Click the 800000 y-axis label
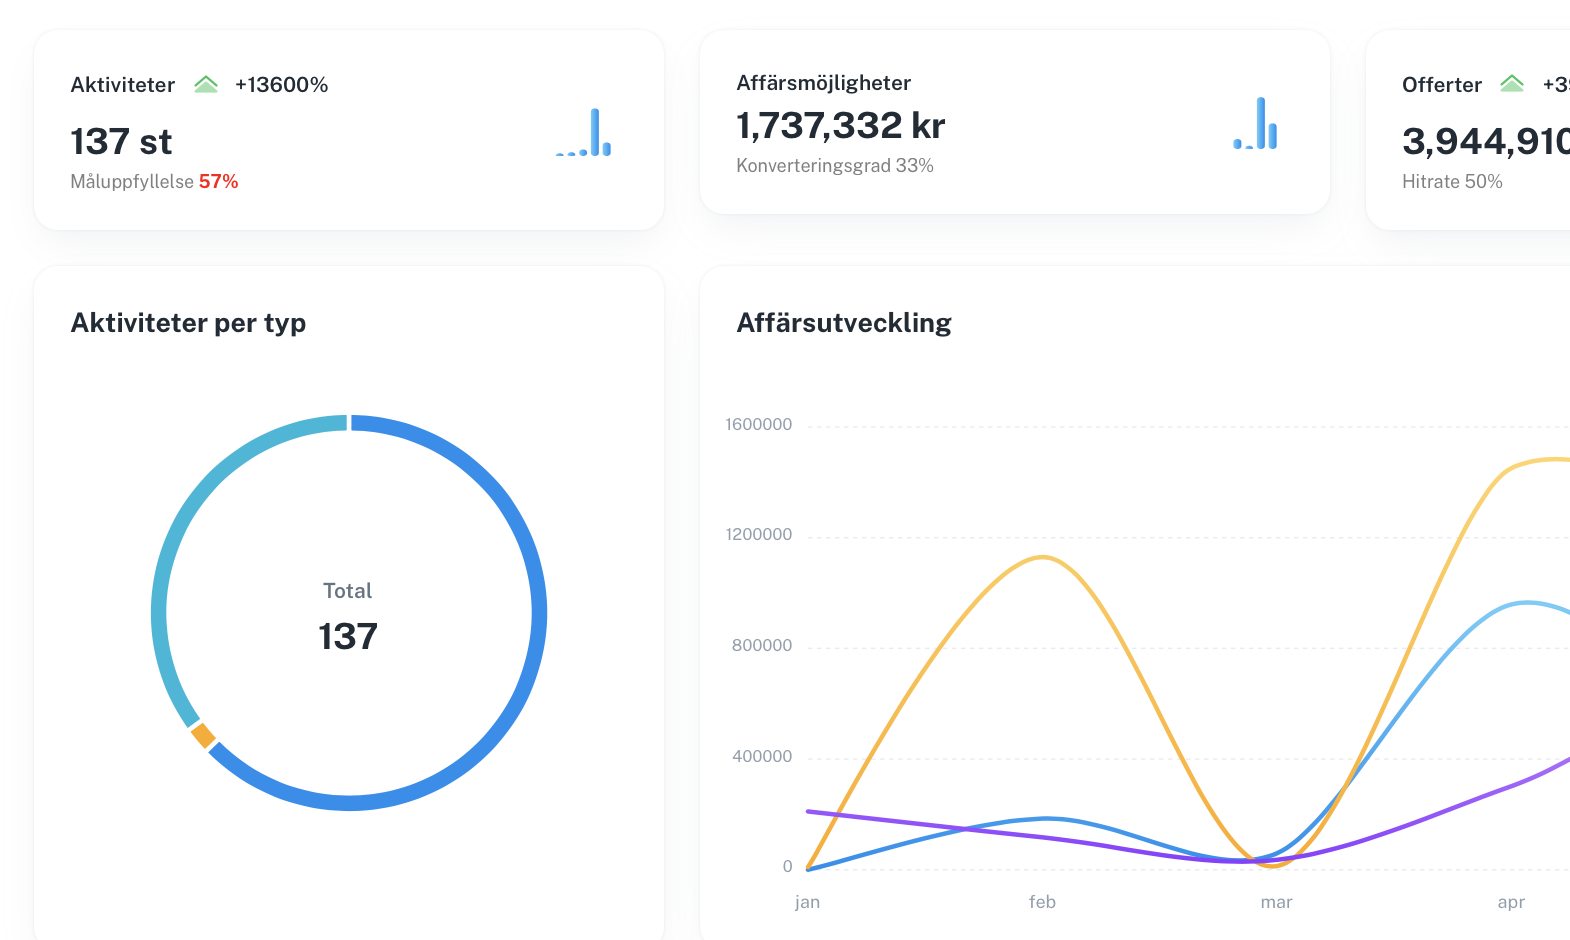 coord(762,646)
